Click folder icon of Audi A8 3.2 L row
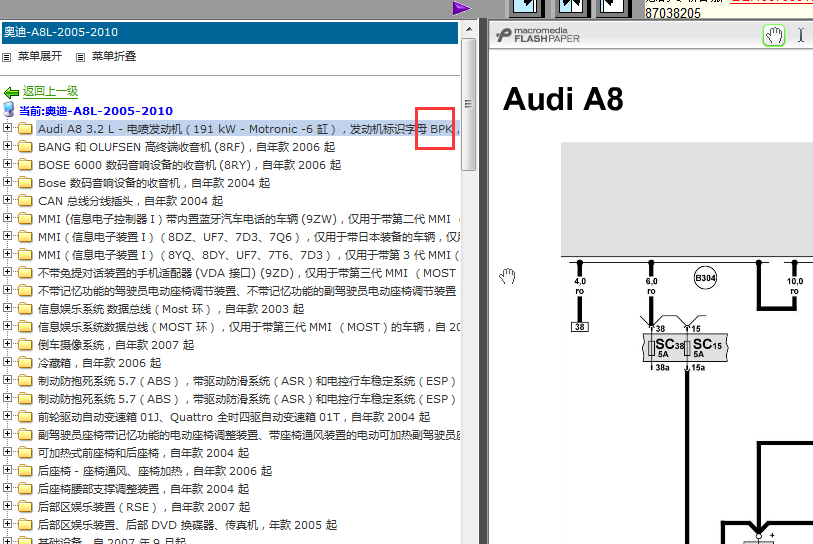Viewport: 813px width, 544px height. [x=25, y=129]
